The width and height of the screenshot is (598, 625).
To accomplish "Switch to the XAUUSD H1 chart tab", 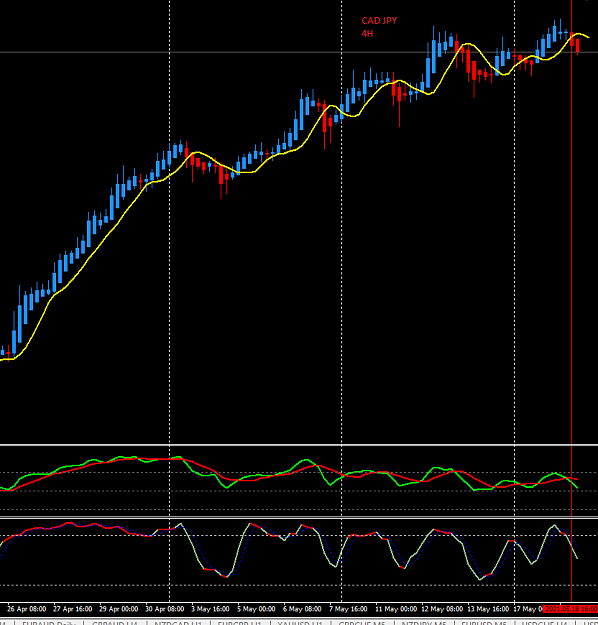I will 300,623.
